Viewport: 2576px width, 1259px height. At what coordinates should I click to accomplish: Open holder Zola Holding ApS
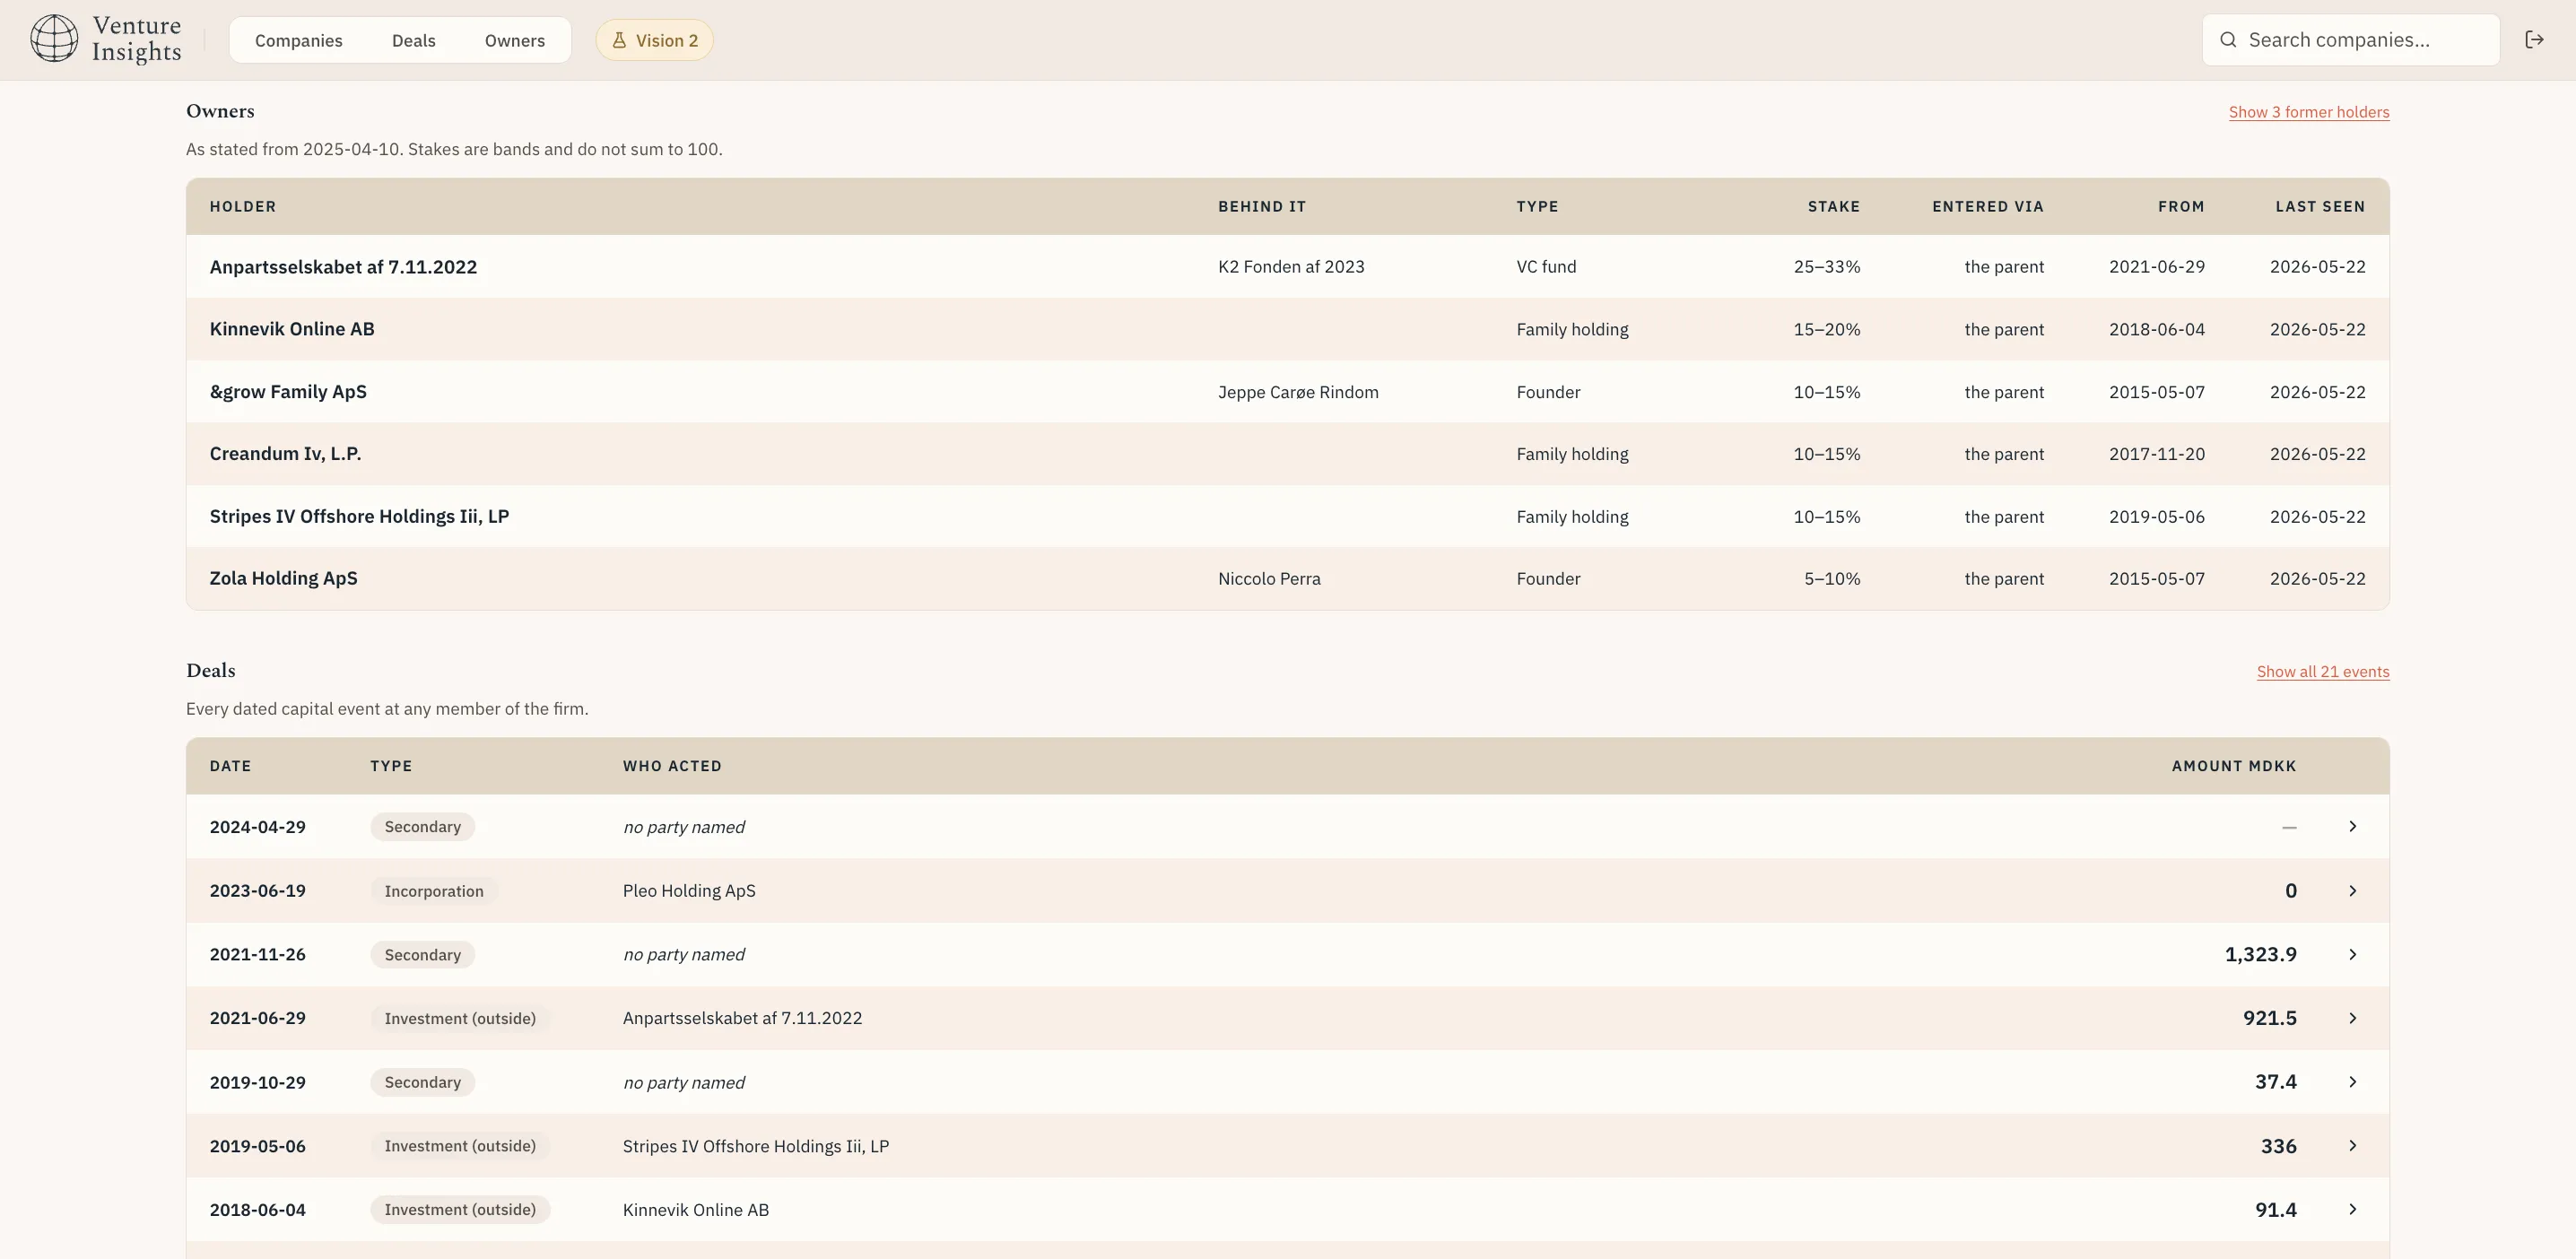point(283,579)
